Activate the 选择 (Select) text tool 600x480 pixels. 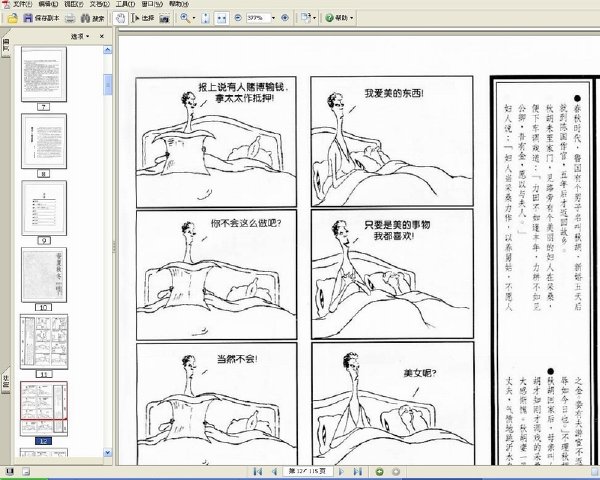pos(142,18)
